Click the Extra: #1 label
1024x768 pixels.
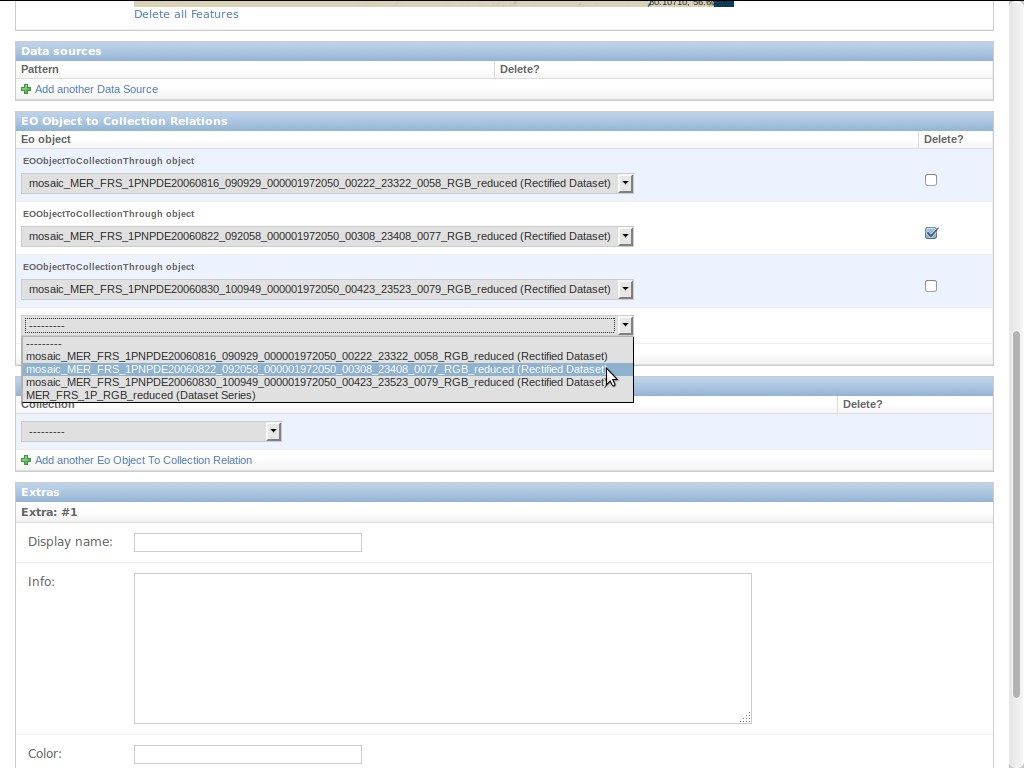(x=49, y=512)
